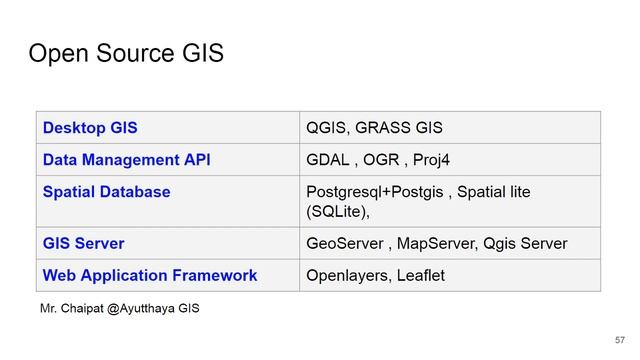This screenshot has height=360, width=640.
Task: Select the 'GIS Server' cell
Action: click(x=168, y=243)
